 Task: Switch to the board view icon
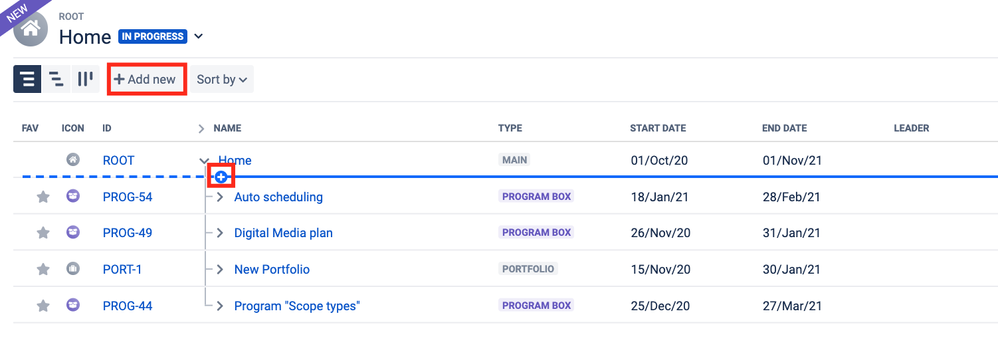85,79
